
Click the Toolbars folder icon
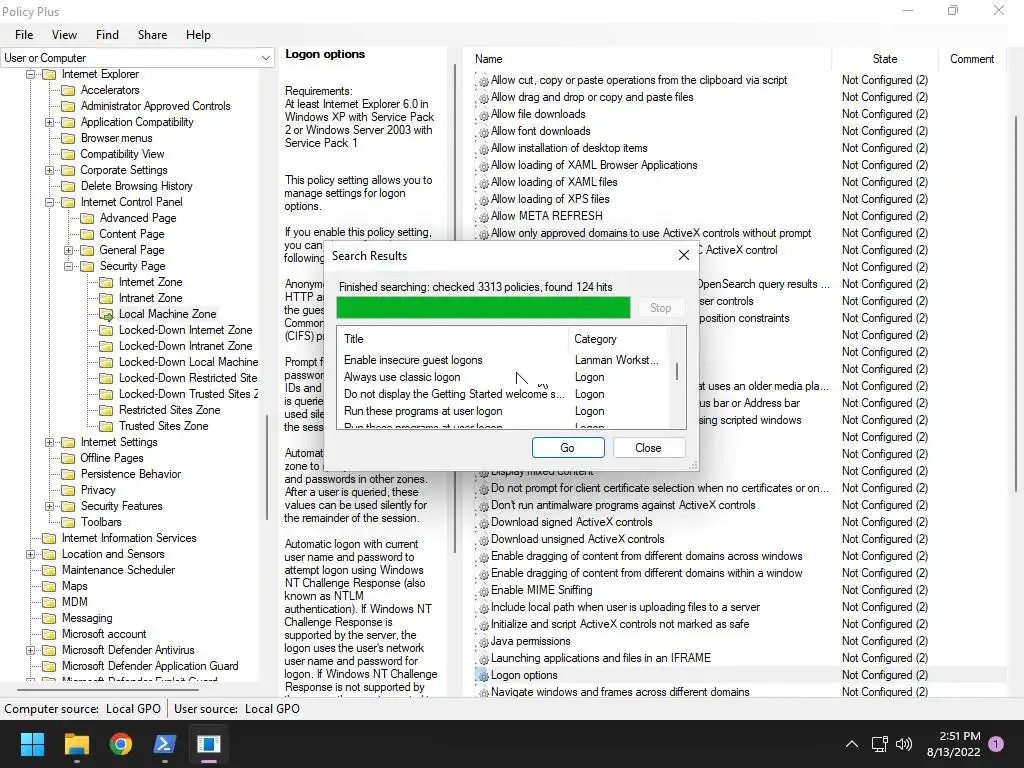click(x=68, y=522)
